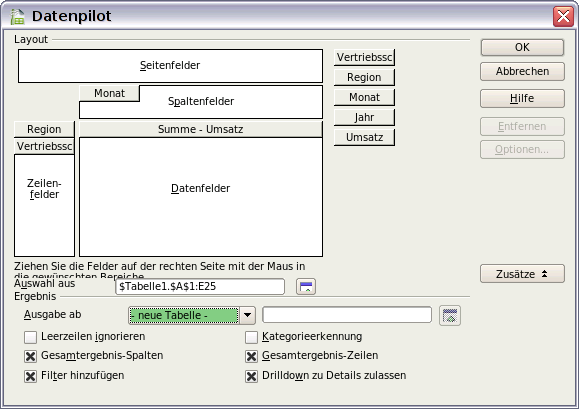Open Hilfe
Viewport: 579px width, 409px height.
522,99
